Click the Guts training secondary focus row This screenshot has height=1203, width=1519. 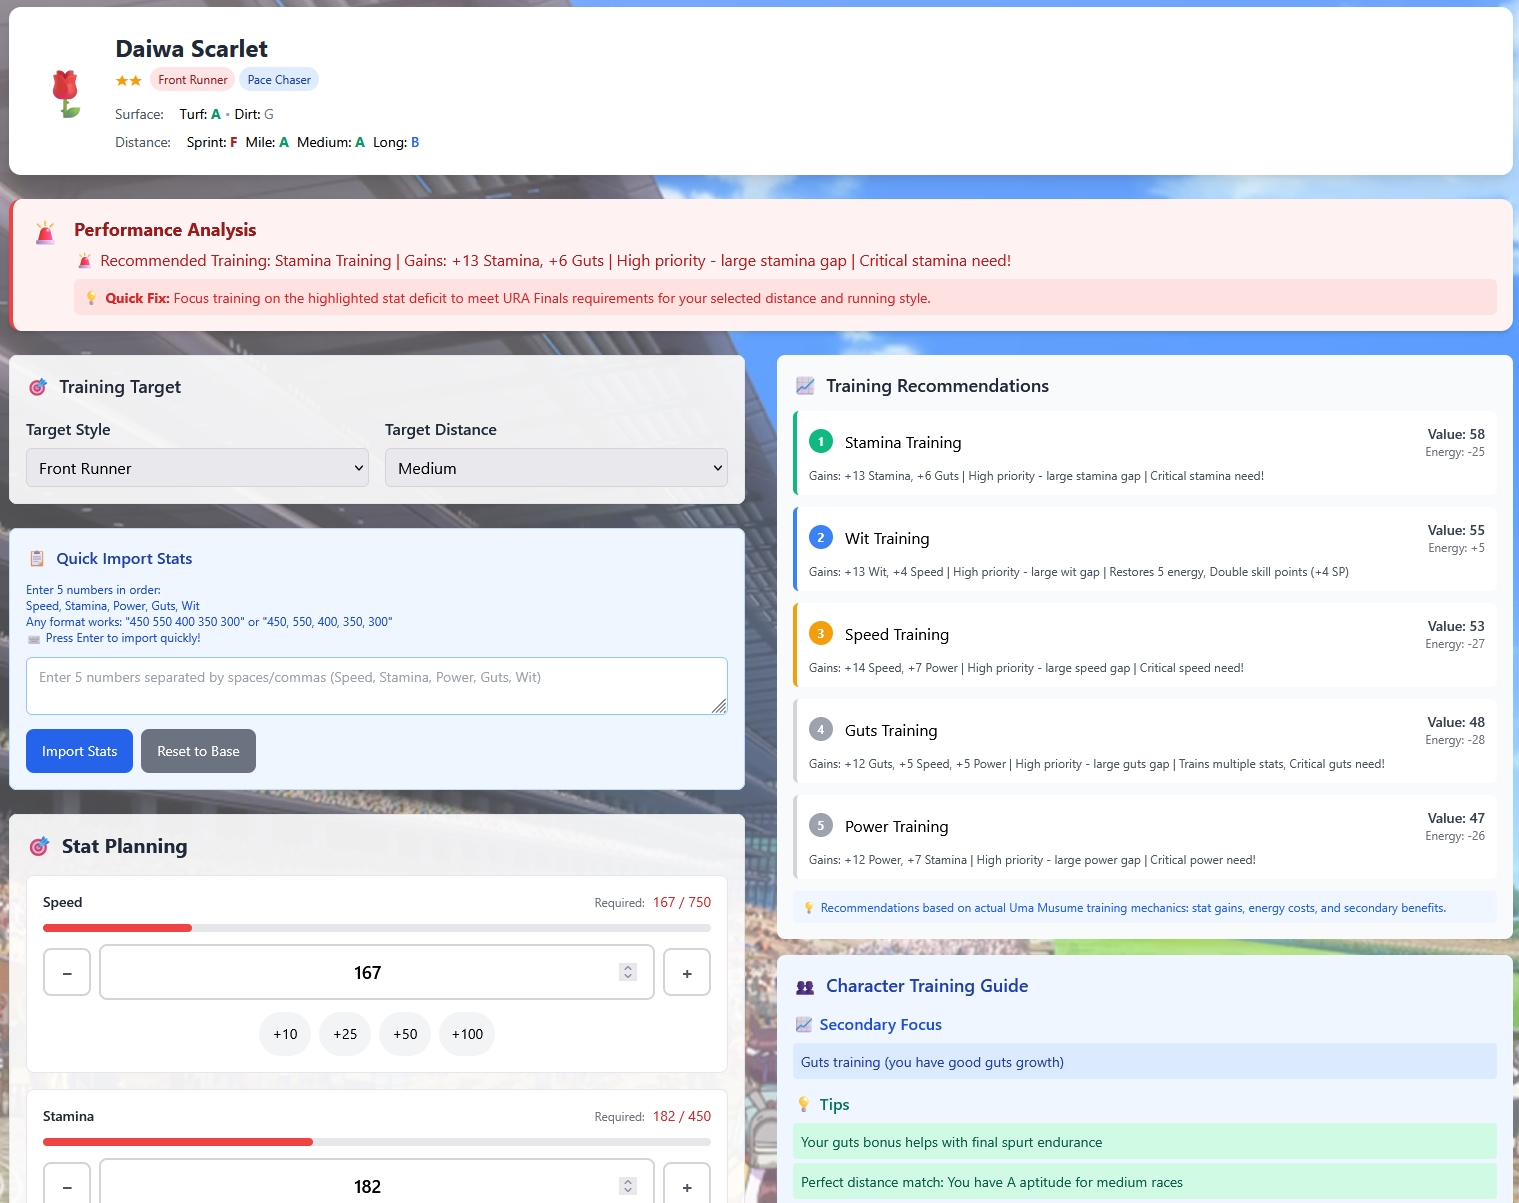tap(1145, 1062)
